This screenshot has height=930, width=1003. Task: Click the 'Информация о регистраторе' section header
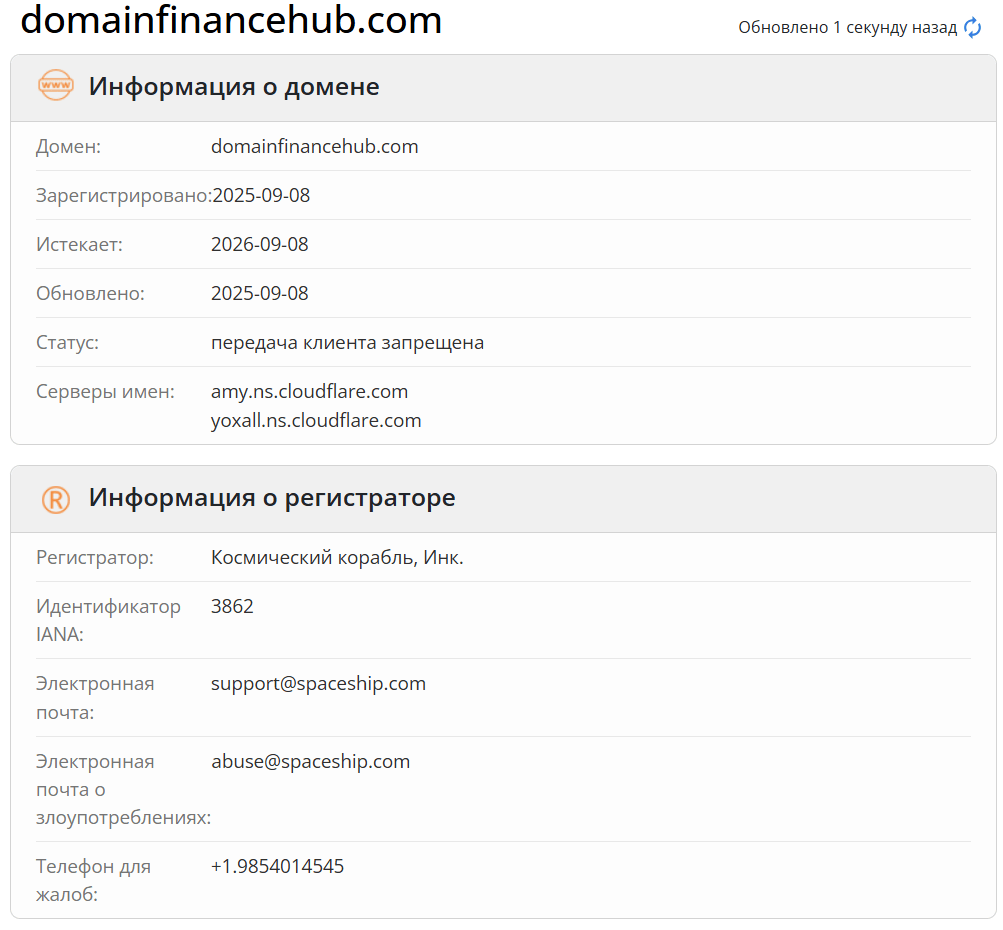(272, 497)
